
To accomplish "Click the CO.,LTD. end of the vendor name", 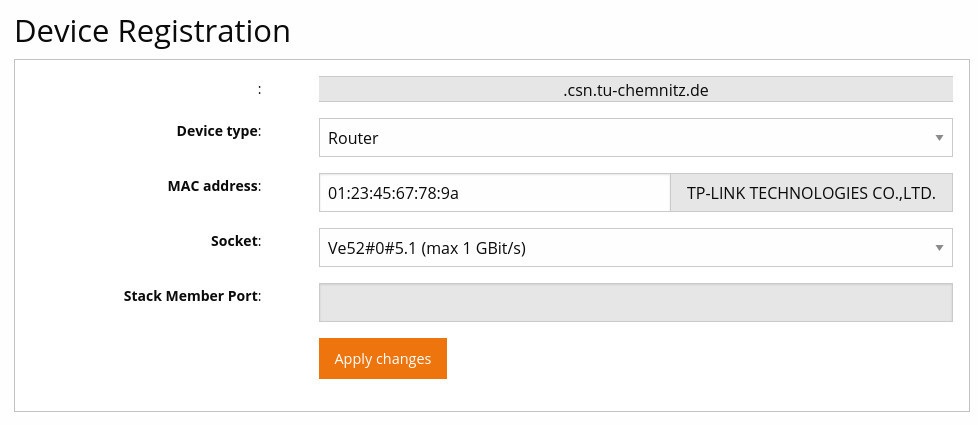I will coord(903,193).
